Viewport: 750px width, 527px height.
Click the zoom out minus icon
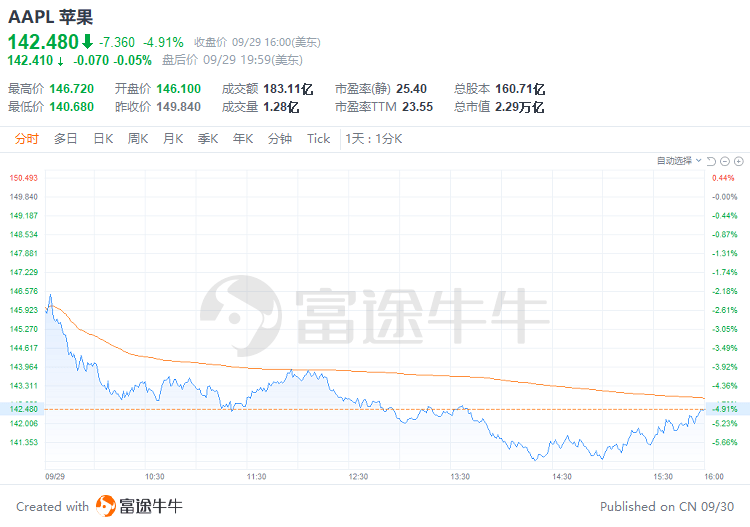coord(725,161)
